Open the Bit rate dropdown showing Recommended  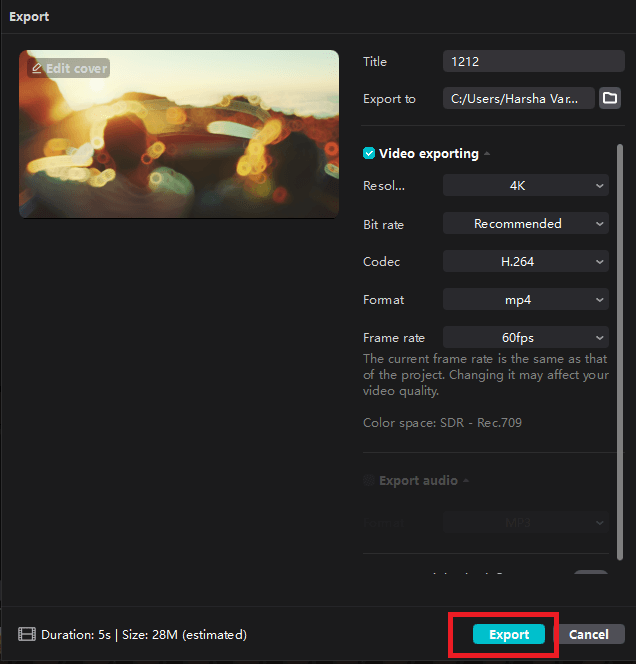pos(526,224)
